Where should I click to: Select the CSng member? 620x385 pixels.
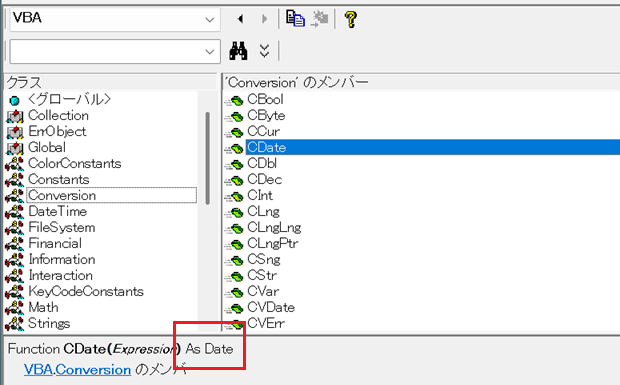[264, 259]
